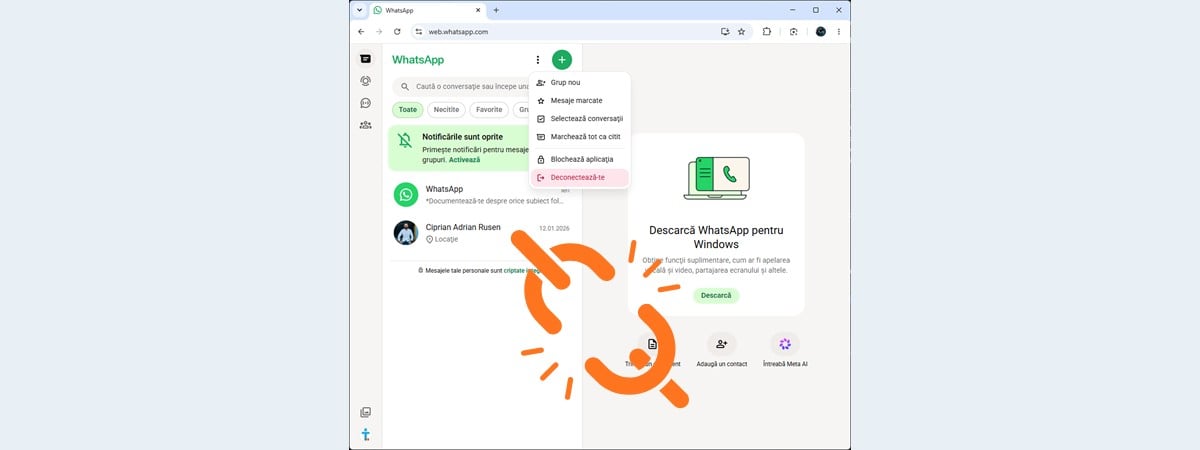This screenshot has height=450, width=1200.
Task: Click the Activează notifications link
Action: pos(464,160)
